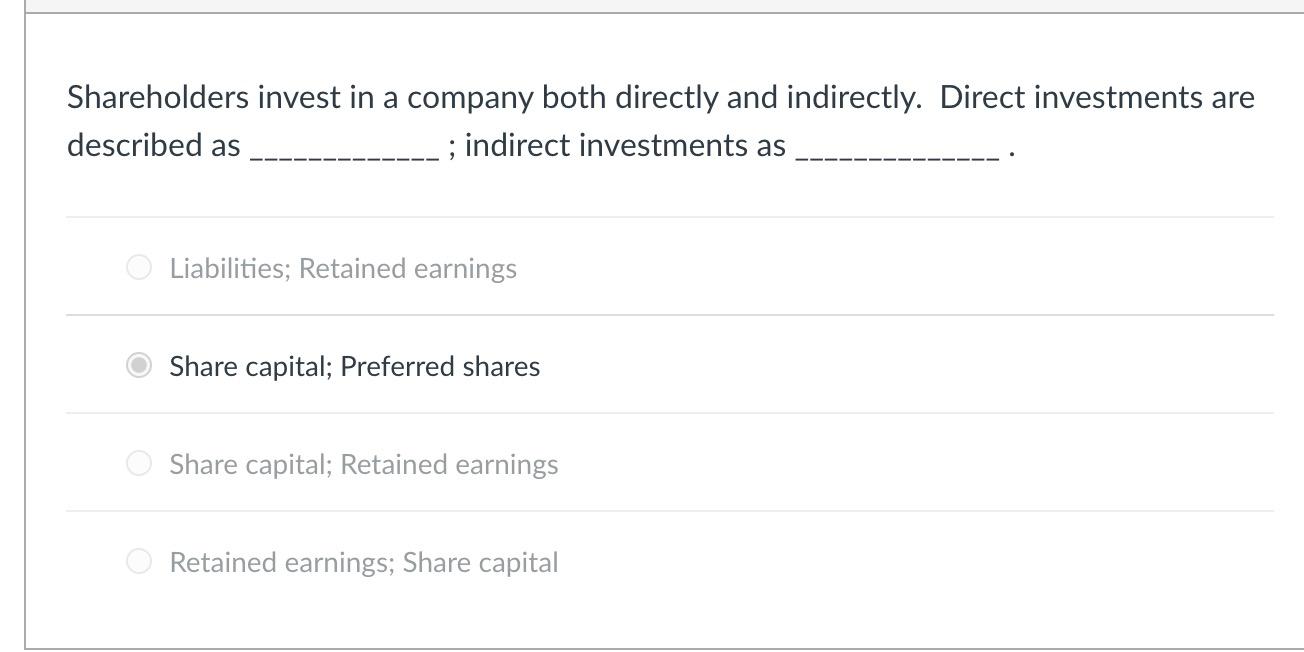Click the radio circle for Share capital; Retained earnings

[139, 463]
